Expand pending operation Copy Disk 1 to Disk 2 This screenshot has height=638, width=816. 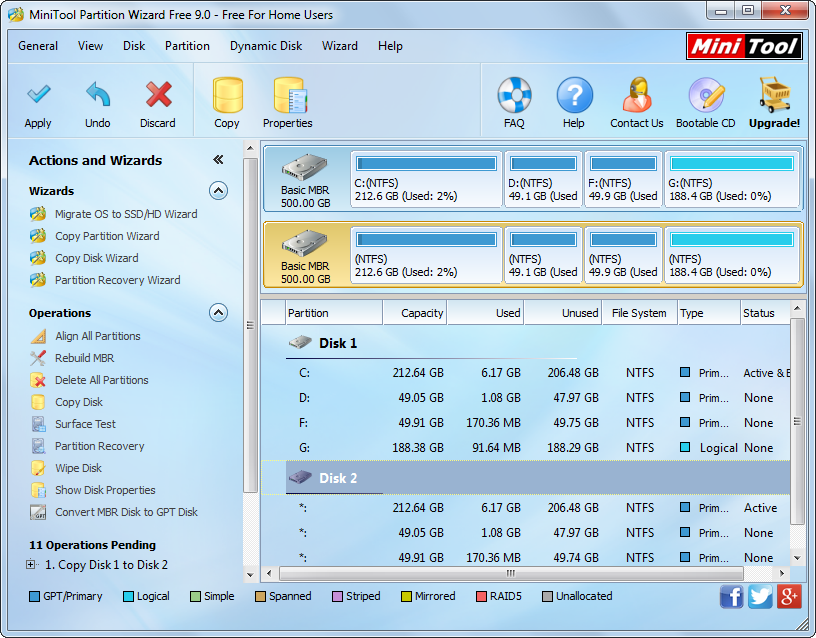click(x=31, y=565)
